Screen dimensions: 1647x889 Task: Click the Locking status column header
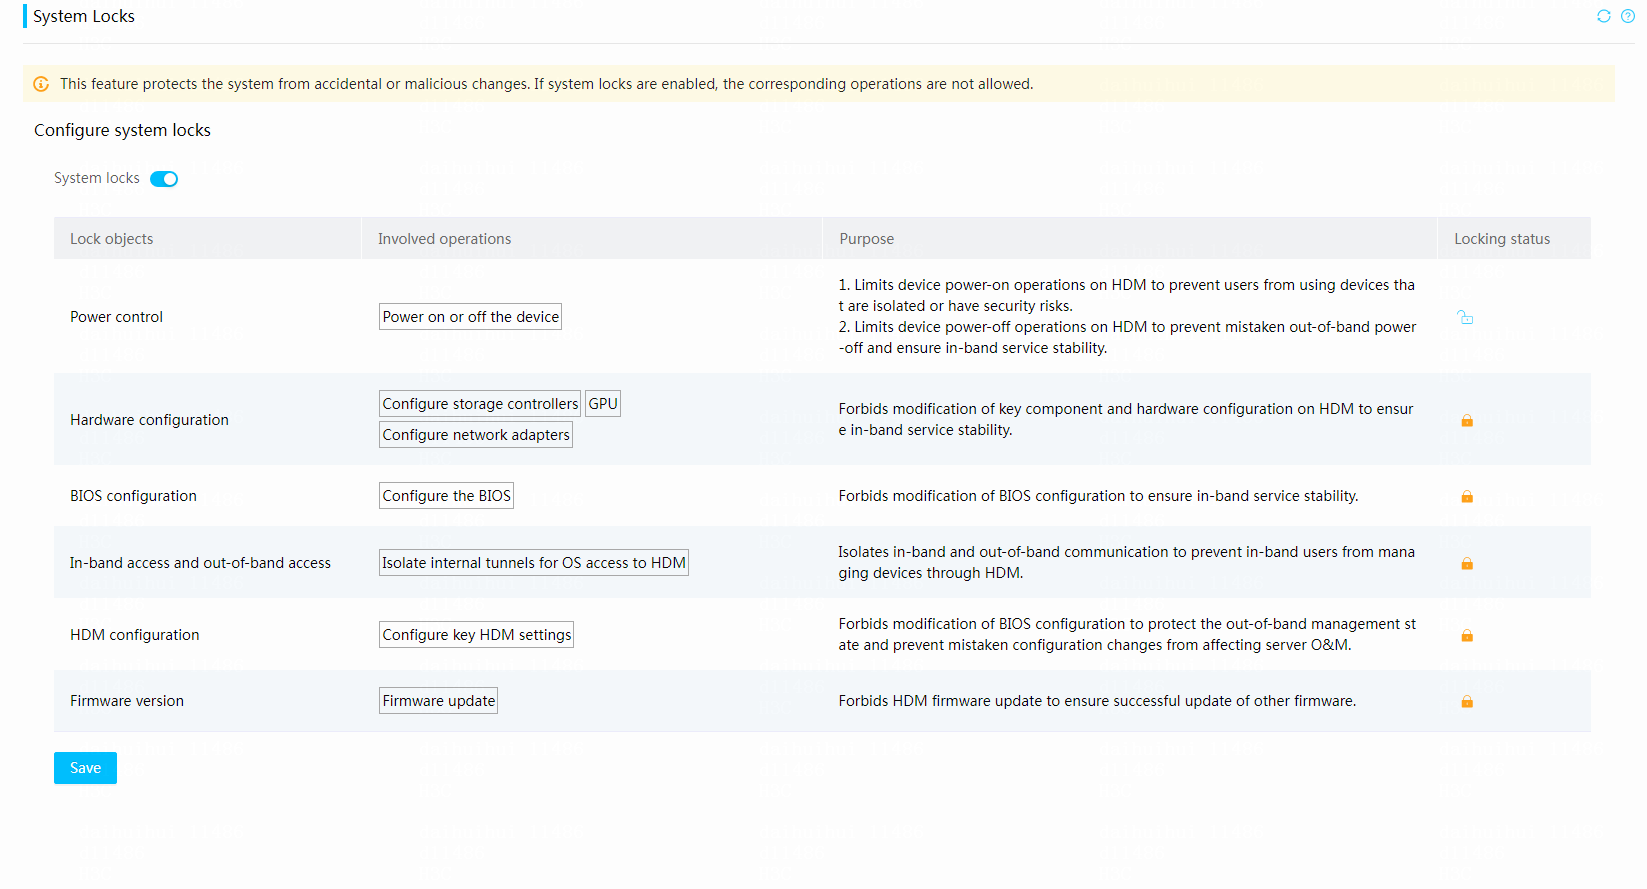(1502, 239)
